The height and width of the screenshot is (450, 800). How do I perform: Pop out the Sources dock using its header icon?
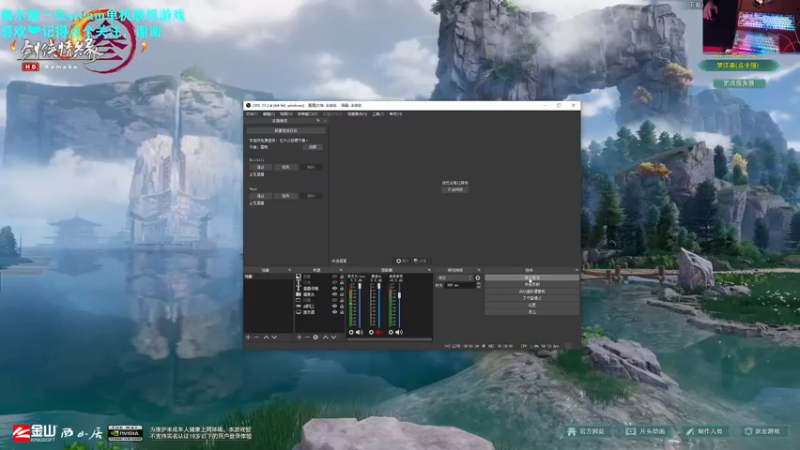(341, 270)
